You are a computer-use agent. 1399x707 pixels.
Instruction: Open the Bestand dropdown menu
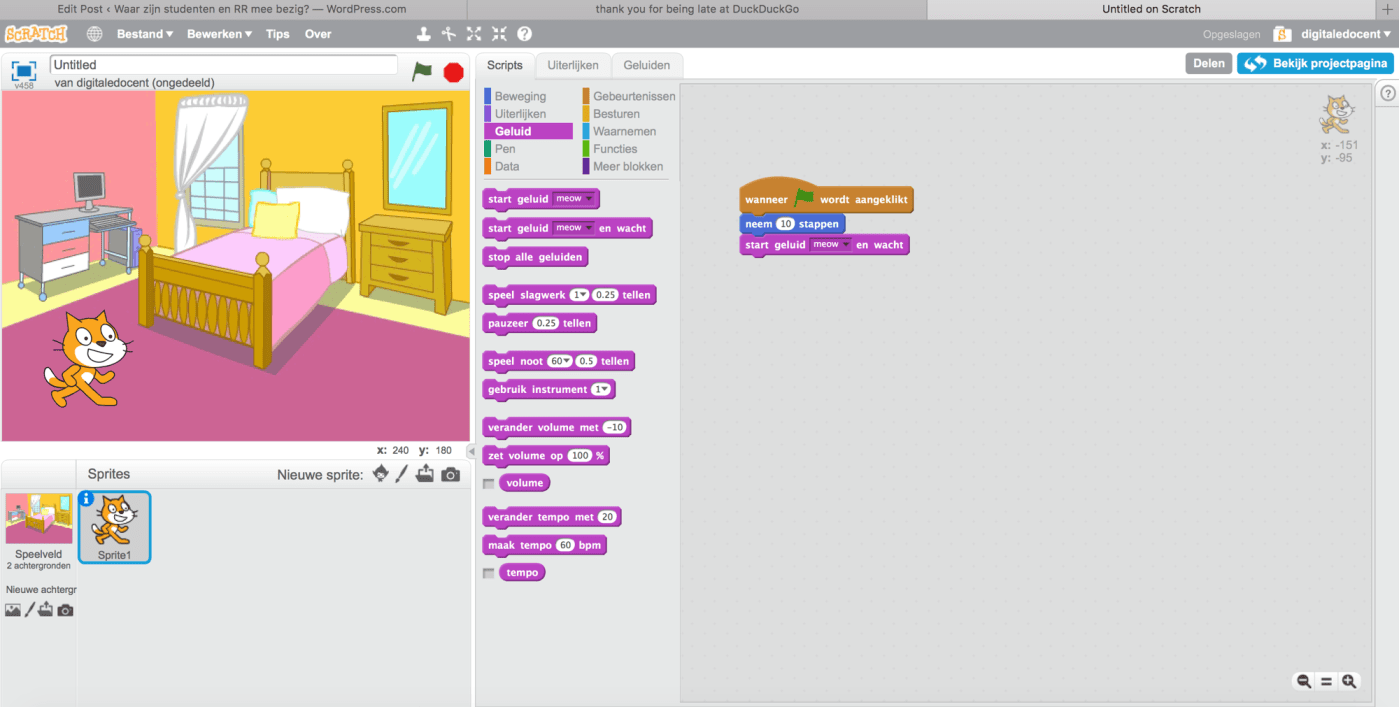[144, 34]
